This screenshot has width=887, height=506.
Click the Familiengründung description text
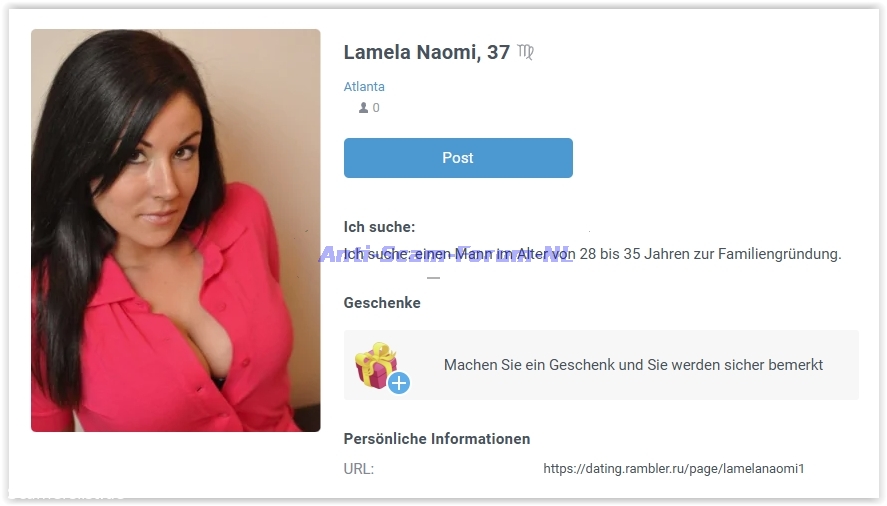592,254
